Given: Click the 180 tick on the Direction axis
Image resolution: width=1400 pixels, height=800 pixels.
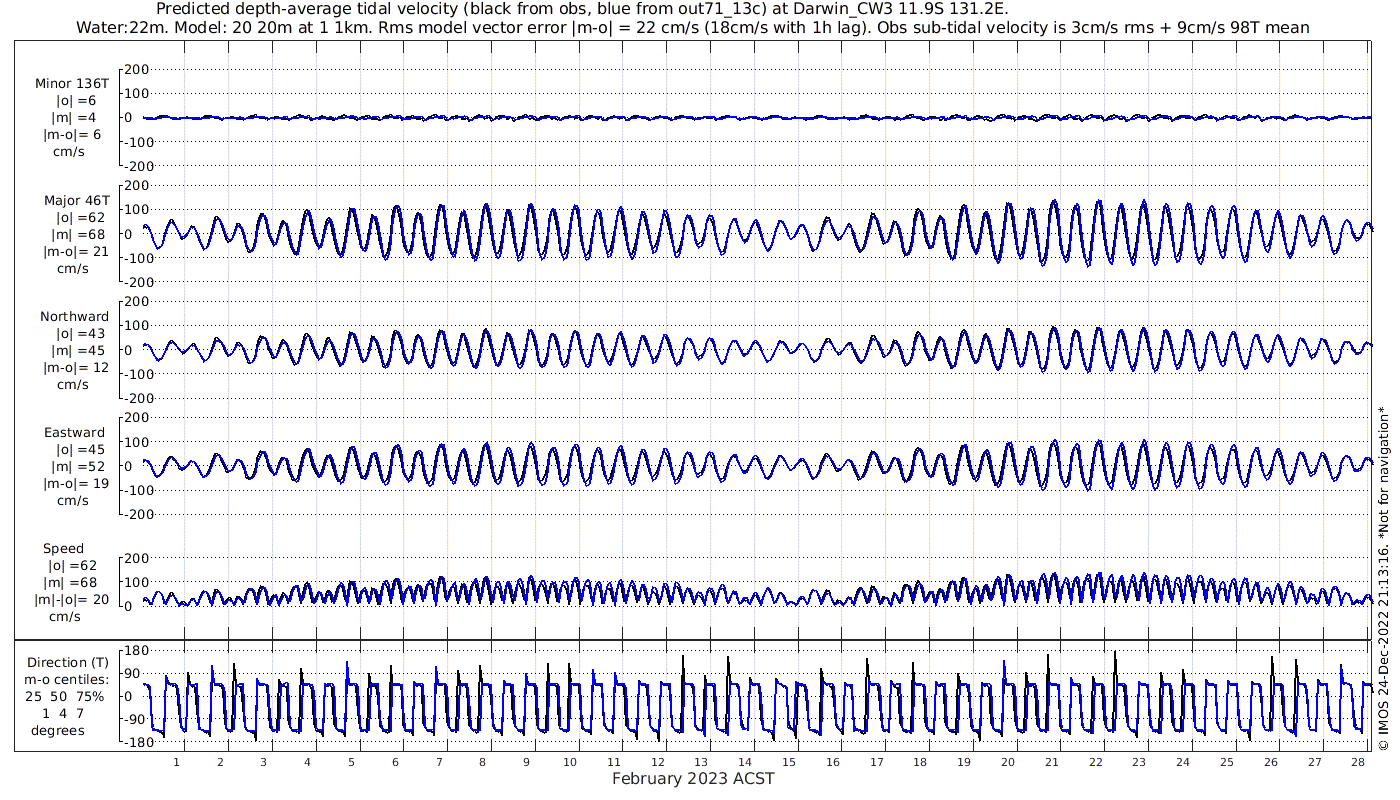Looking at the screenshot, I should click(136, 651).
